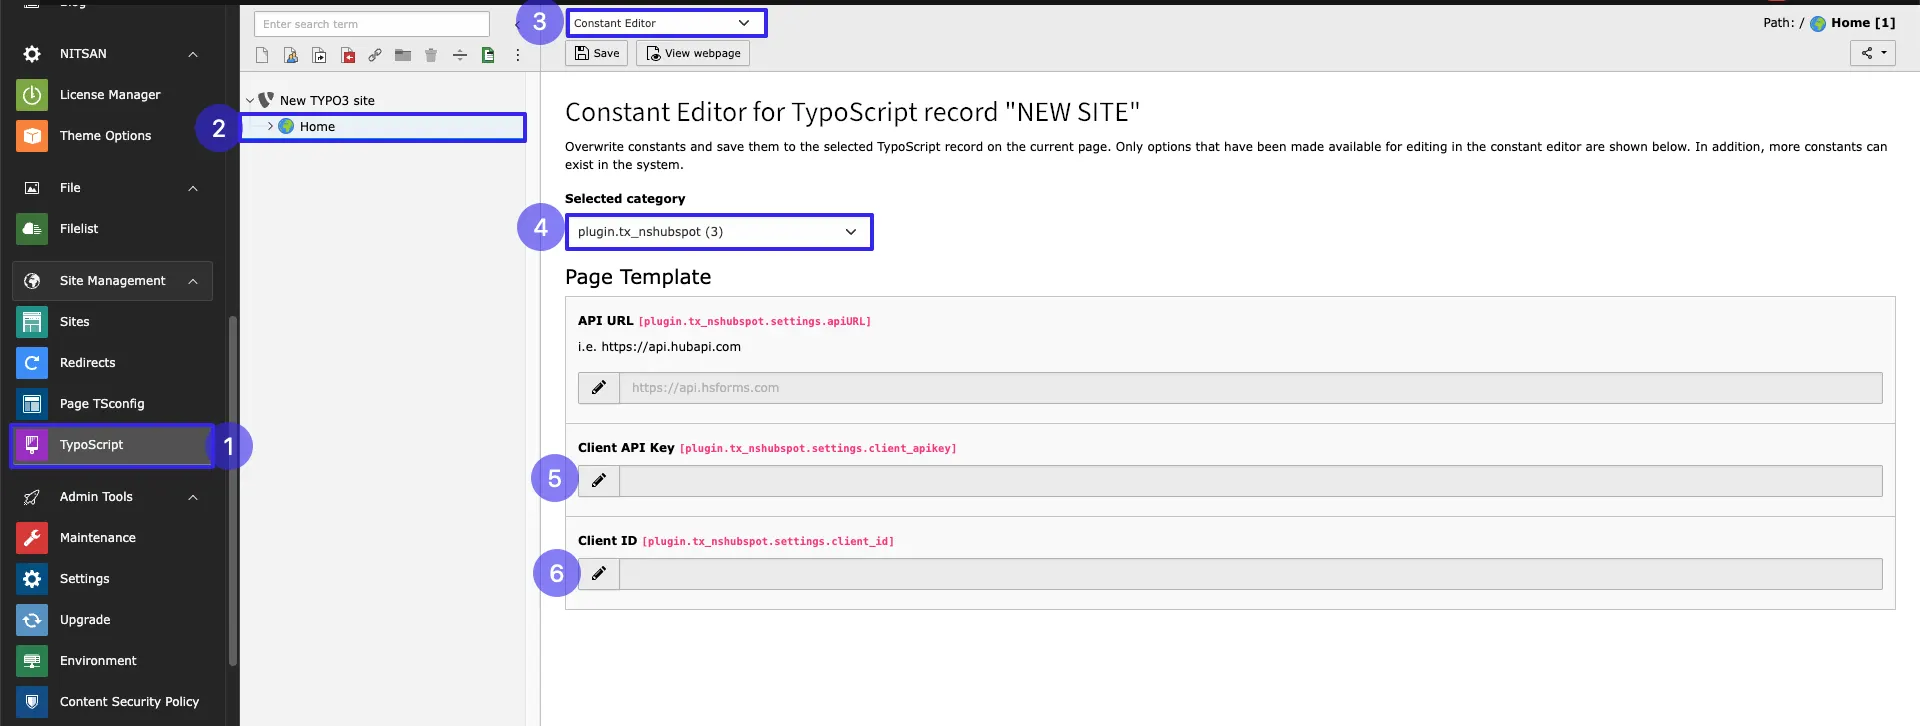
Task: Click the mount point page icon
Action: [x=348, y=56]
